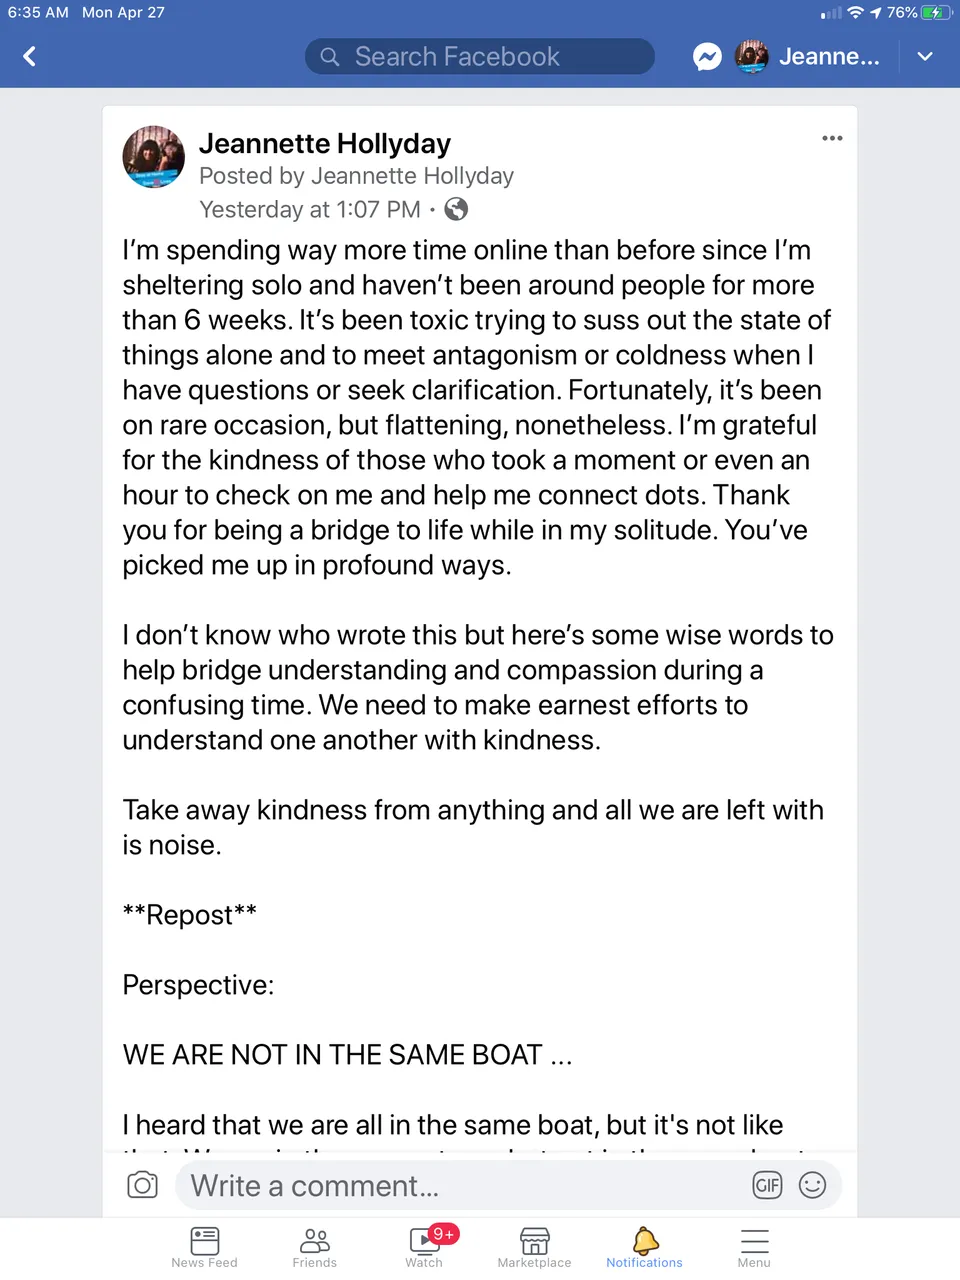Switch to the Friends tab
Image resolution: width=960 pixels, height=1280 pixels.
[x=315, y=1247]
